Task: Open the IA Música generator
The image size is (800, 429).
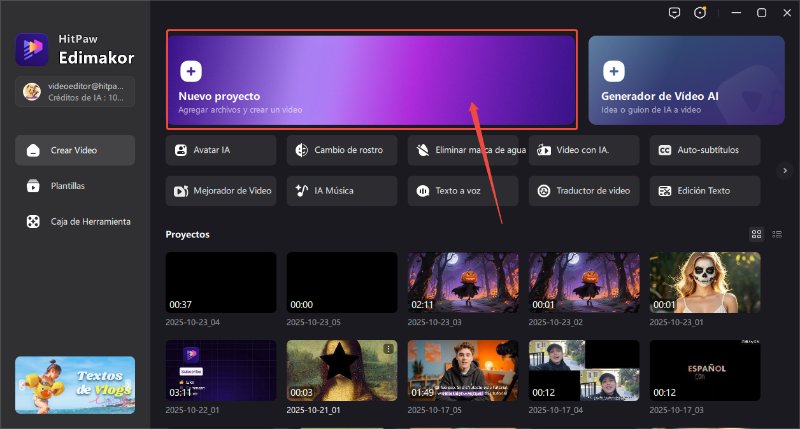Action: click(342, 190)
